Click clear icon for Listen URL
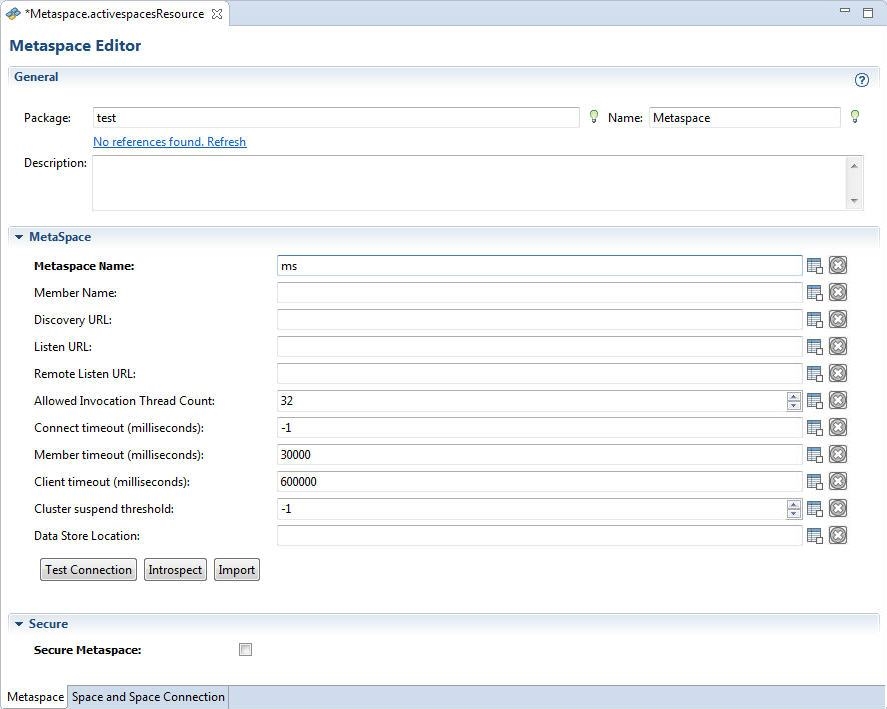The width and height of the screenshot is (887, 709). (x=838, y=346)
